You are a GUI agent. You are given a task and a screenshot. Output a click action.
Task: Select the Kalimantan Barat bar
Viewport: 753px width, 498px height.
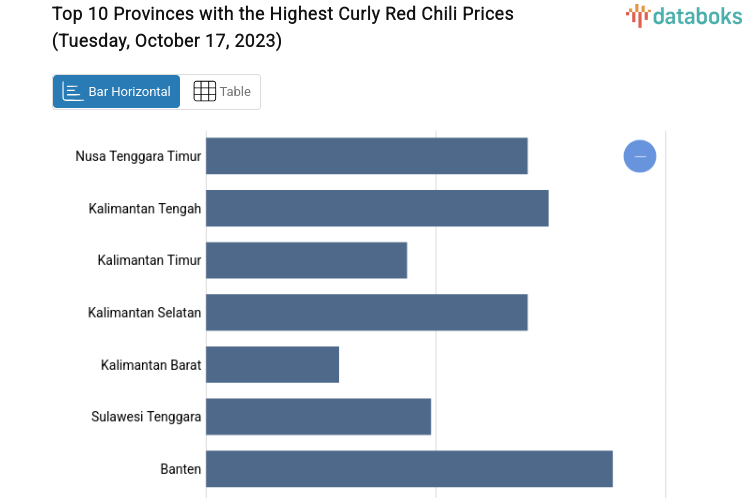(272, 364)
